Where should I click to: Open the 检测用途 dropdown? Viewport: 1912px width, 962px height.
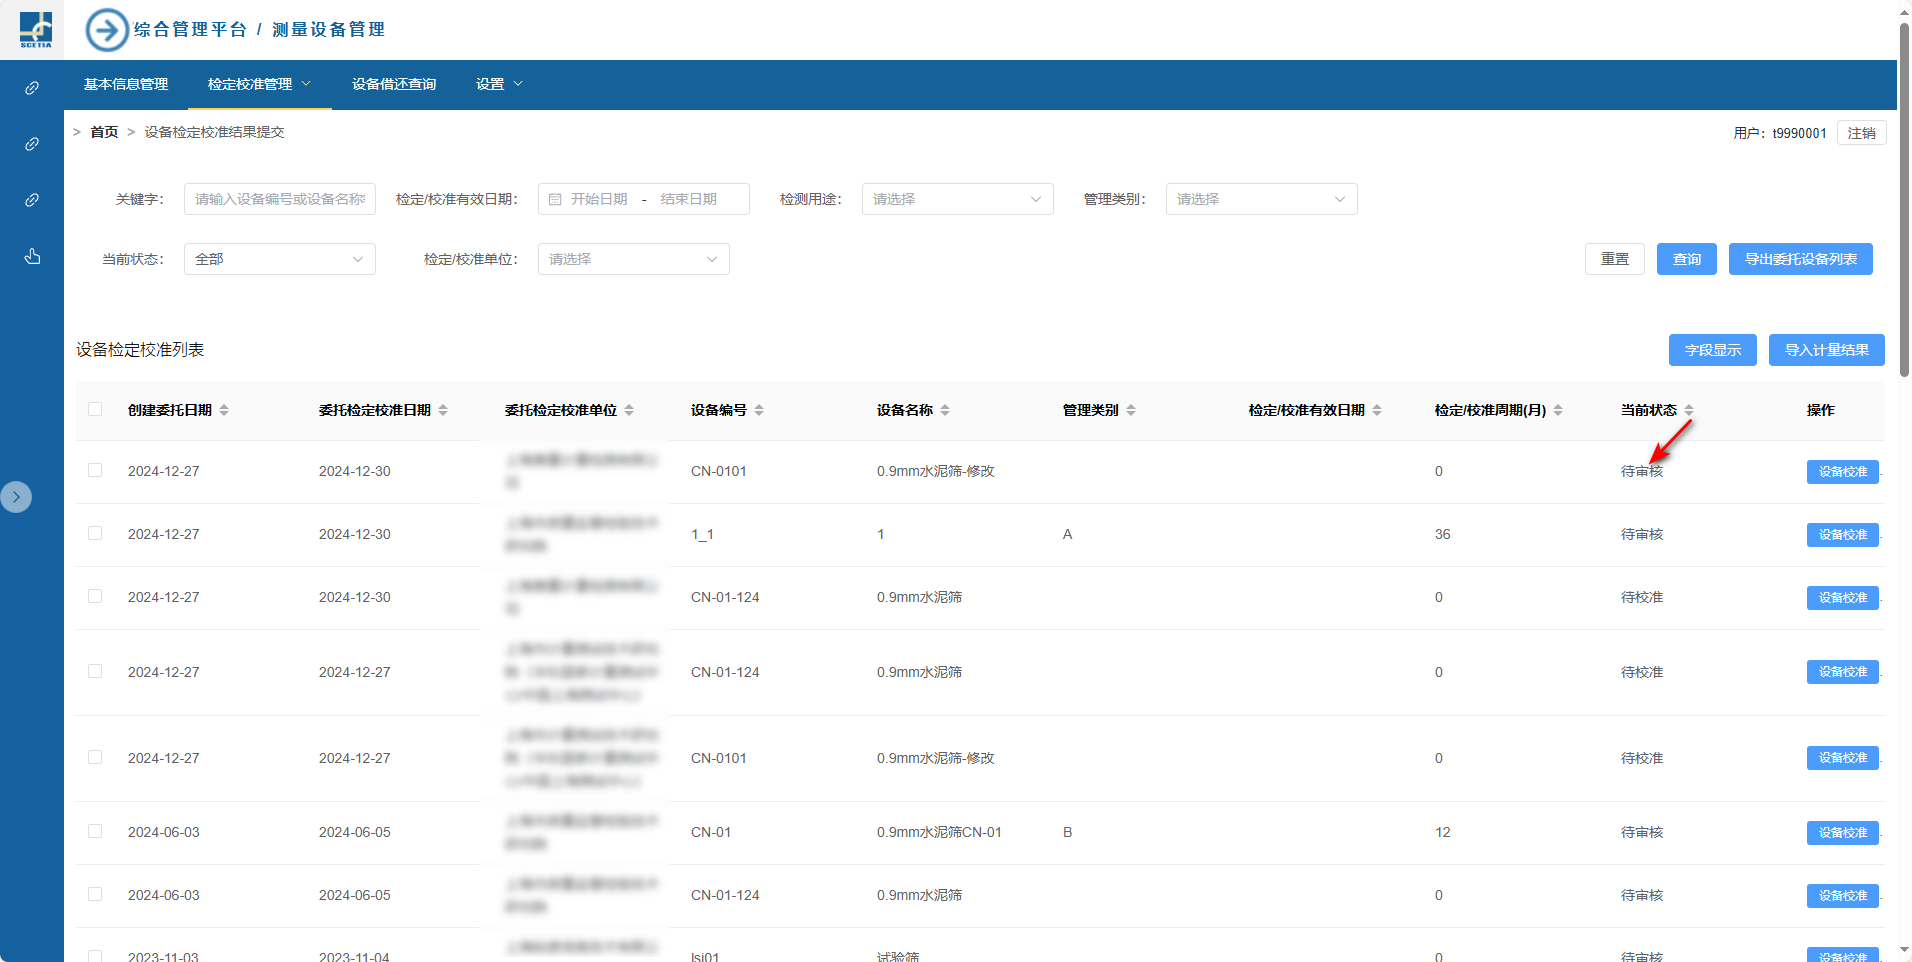pyautogui.click(x=957, y=199)
